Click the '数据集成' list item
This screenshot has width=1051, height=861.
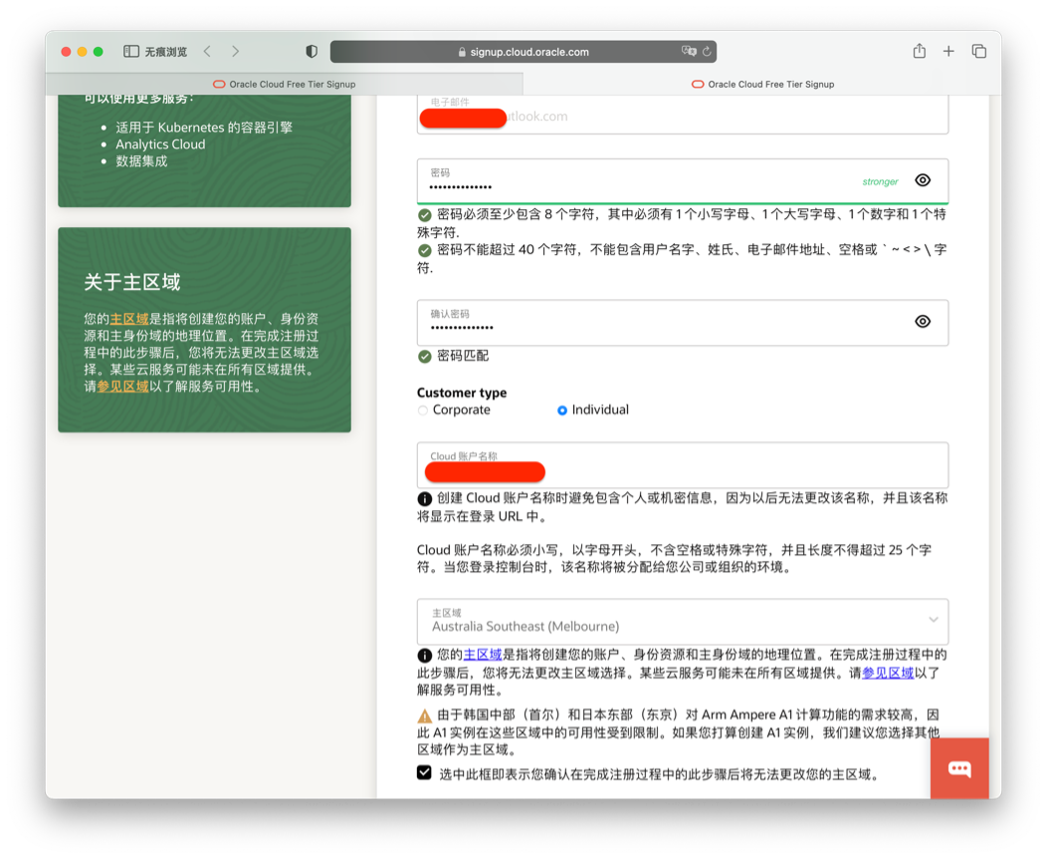(141, 161)
